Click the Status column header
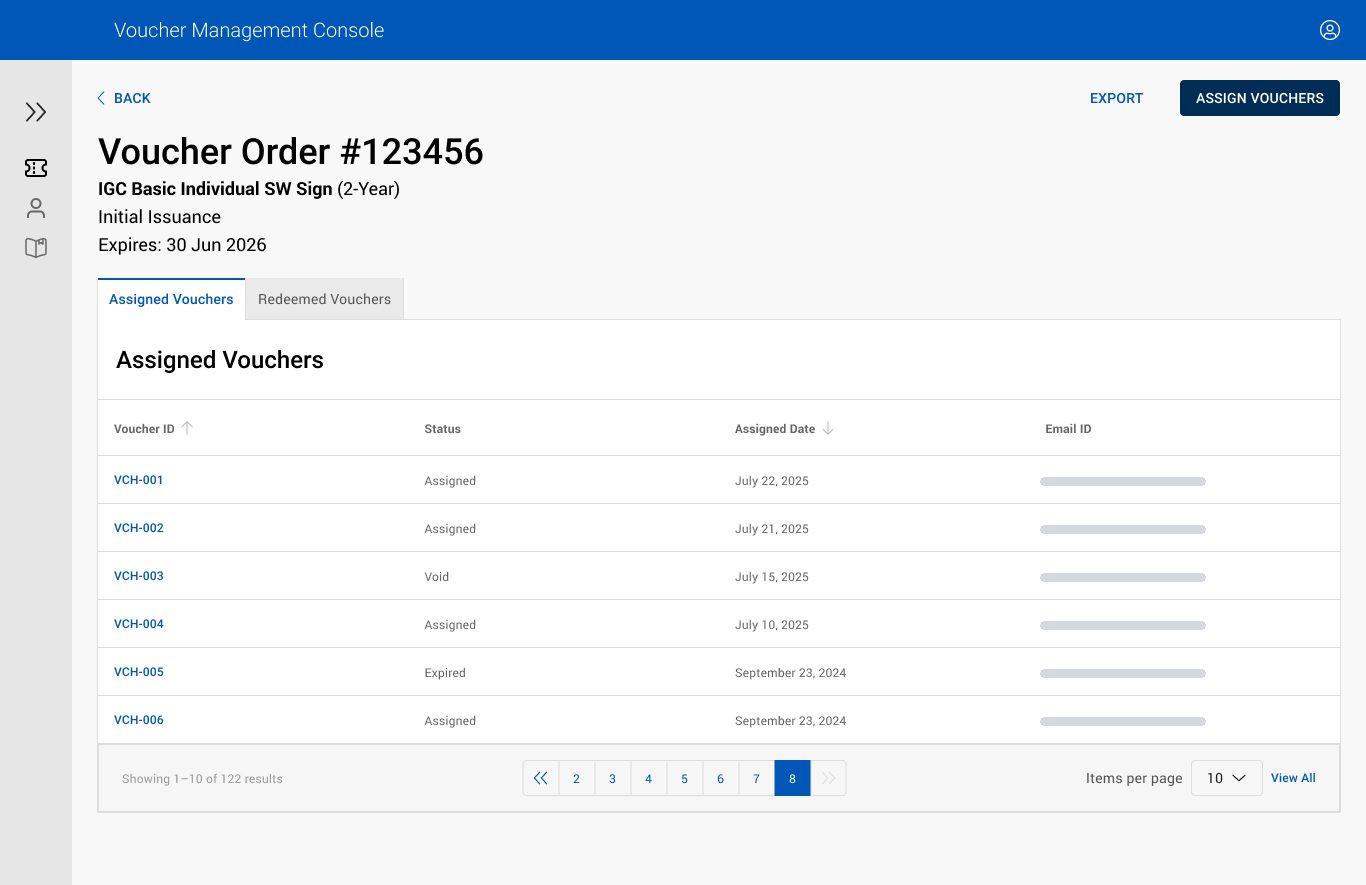This screenshot has height=885, width=1366. tap(442, 429)
